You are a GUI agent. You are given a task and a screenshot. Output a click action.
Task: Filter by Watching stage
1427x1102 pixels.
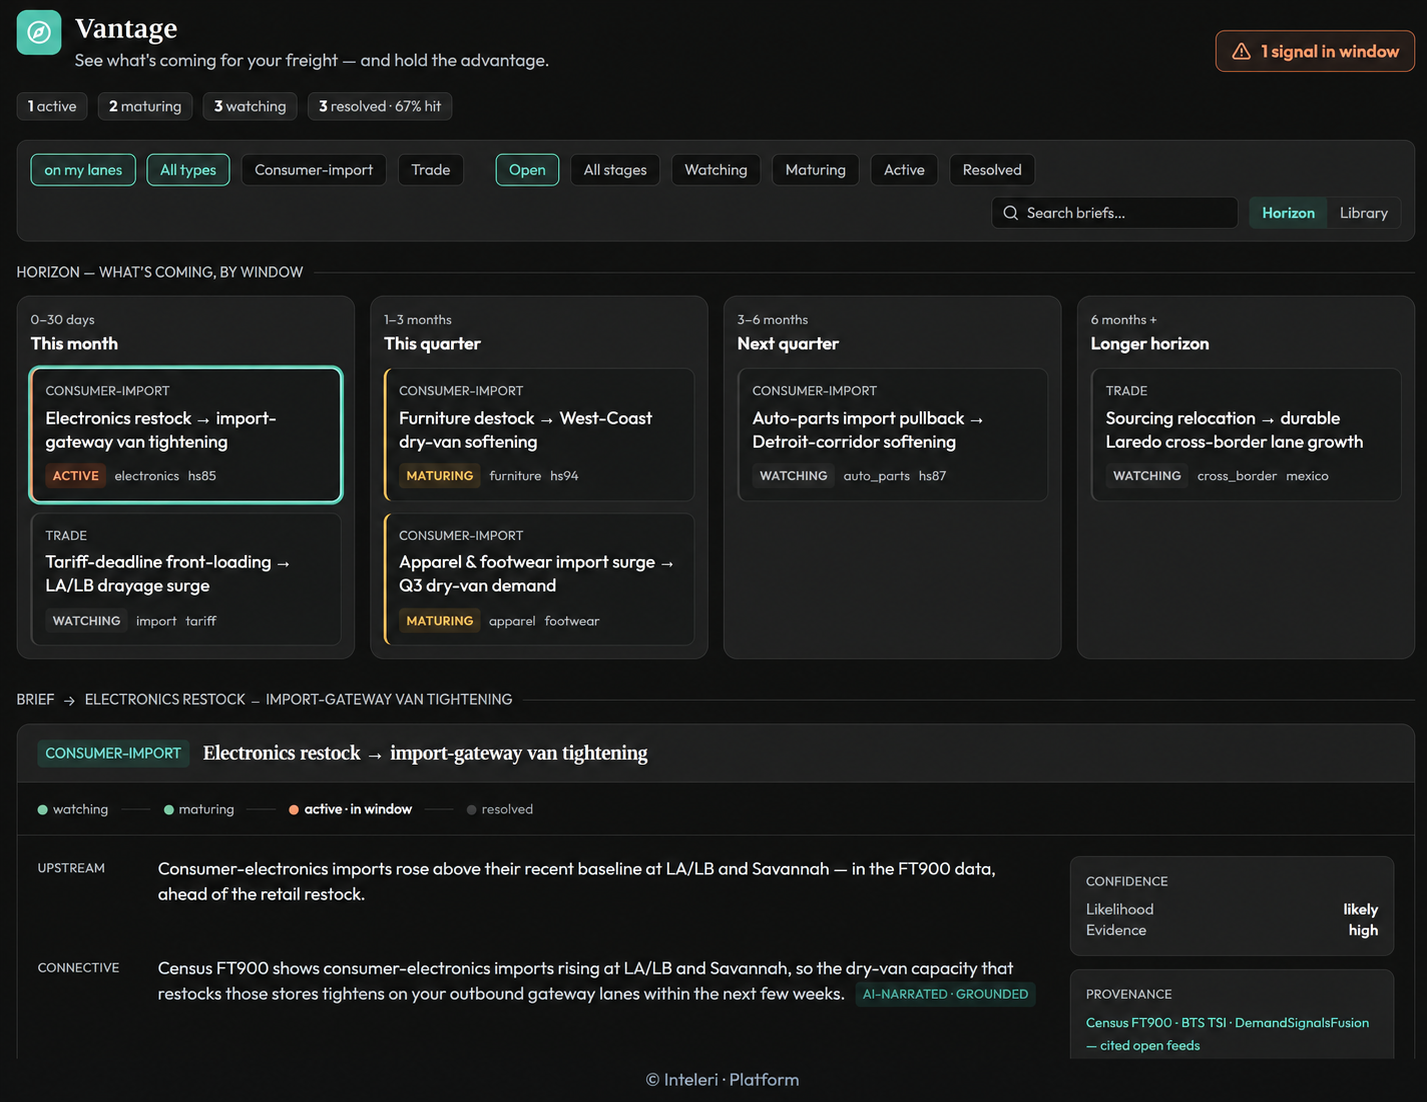[716, 170]
